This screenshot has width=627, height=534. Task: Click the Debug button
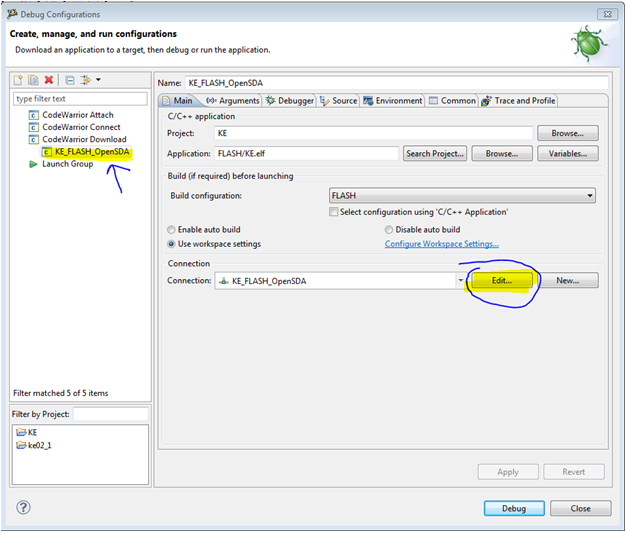coord(514,509)
